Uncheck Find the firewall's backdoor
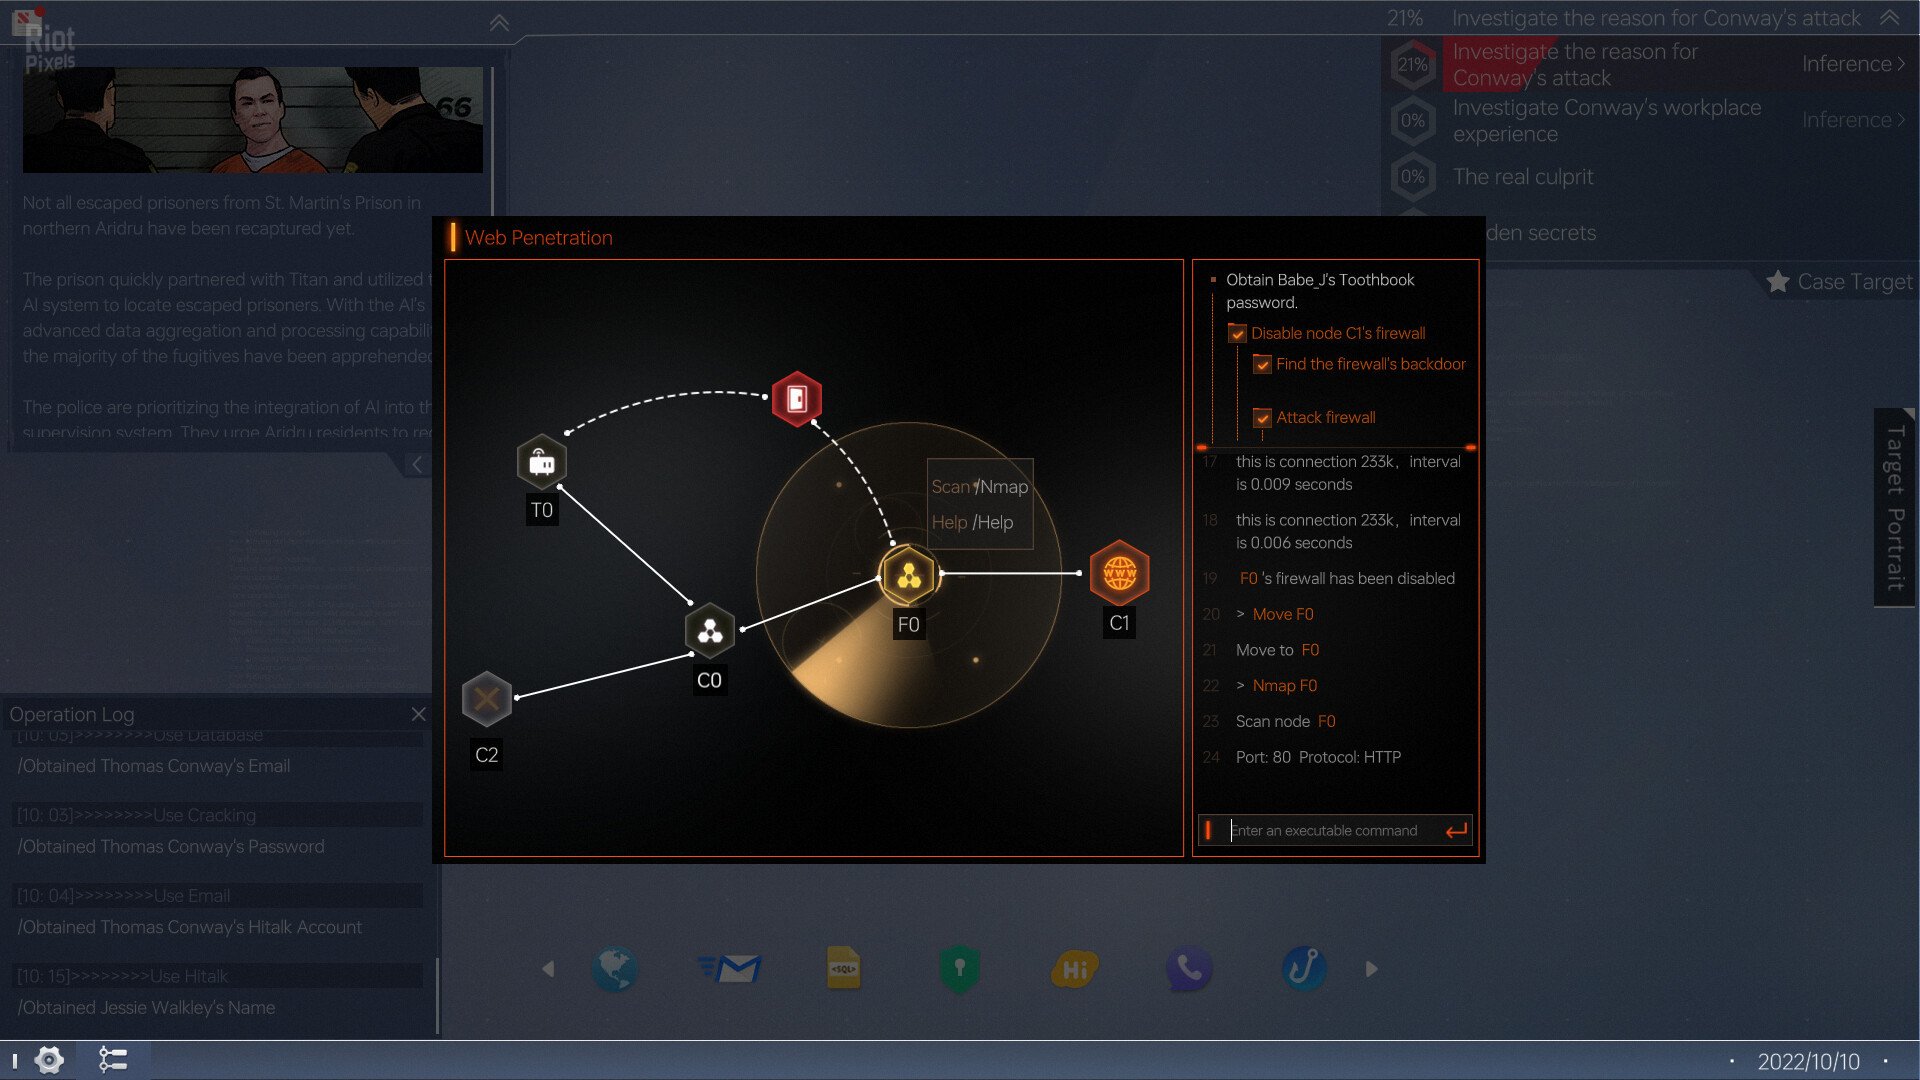The image size is (1920, 1080). [x=1263, y=364]
